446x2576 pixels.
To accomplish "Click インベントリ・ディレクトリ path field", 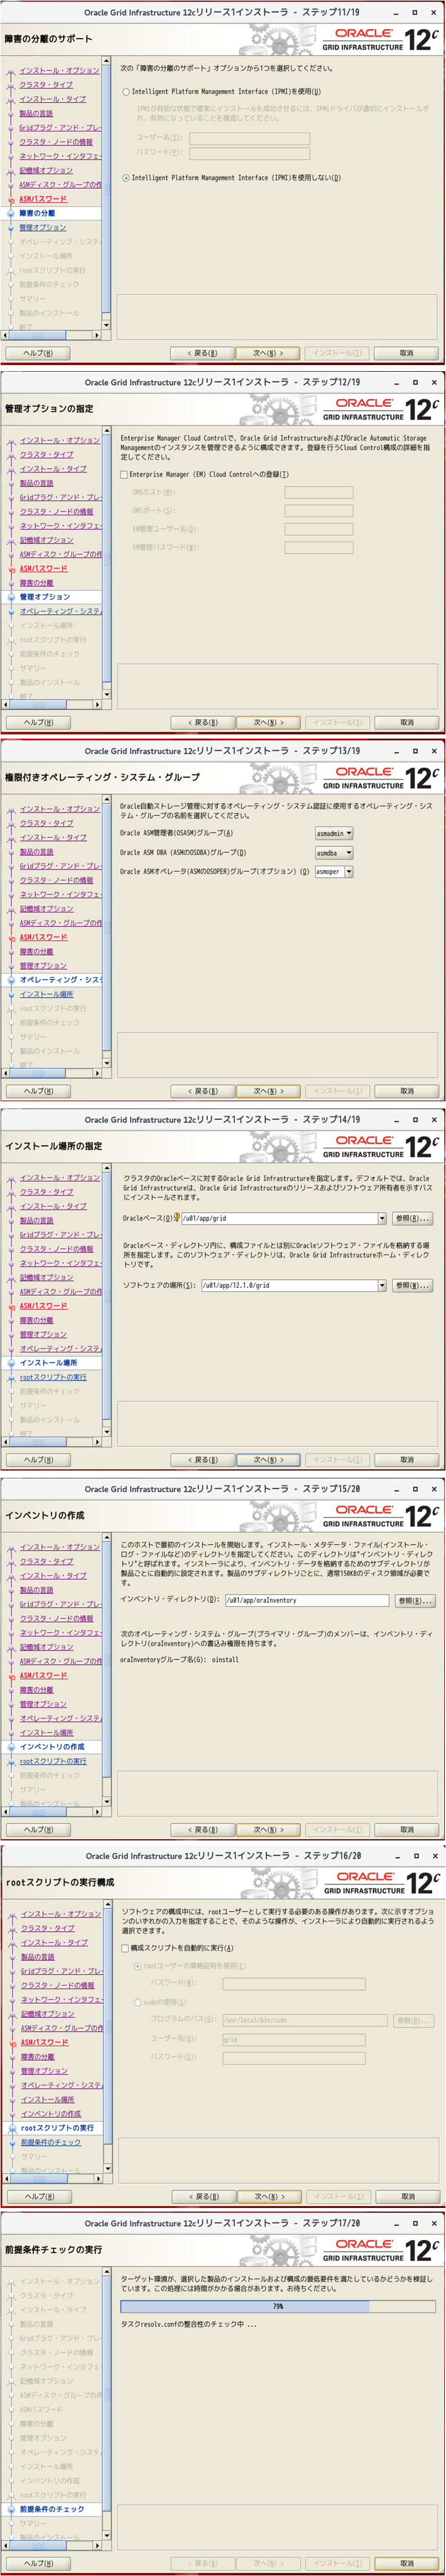I will click(x=307, y=1600).
